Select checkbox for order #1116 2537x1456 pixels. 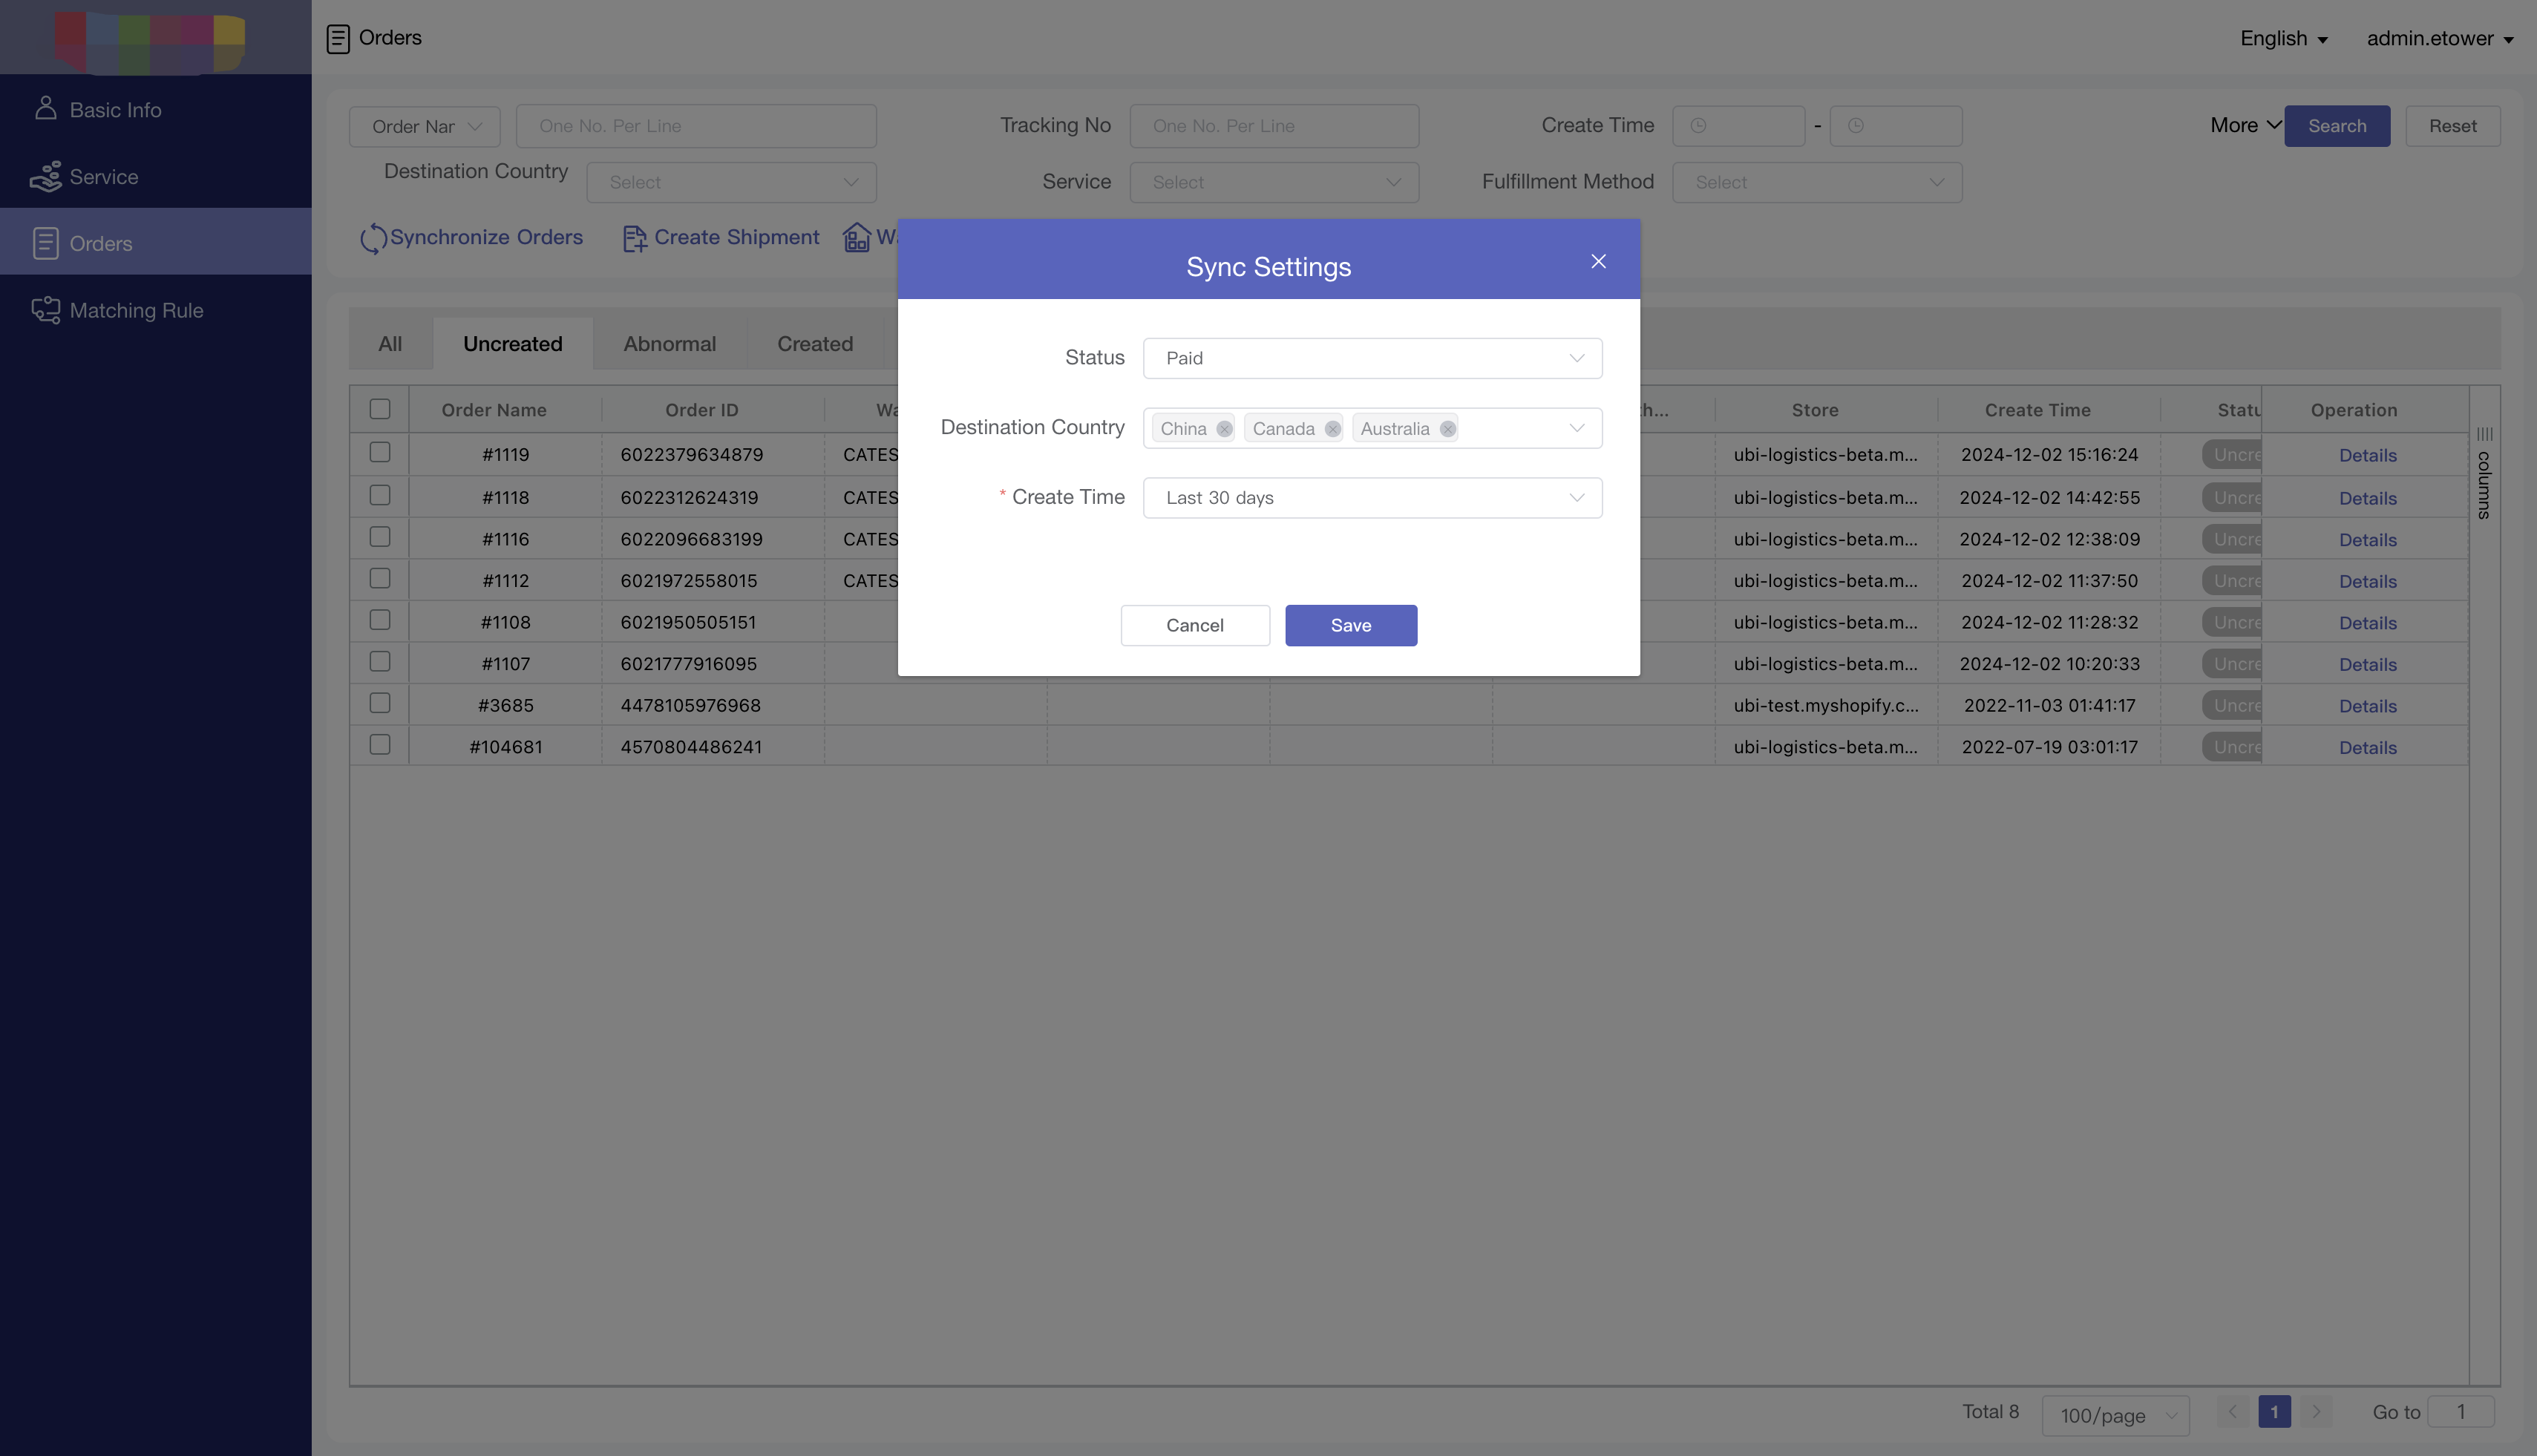[x=380, y=537]
